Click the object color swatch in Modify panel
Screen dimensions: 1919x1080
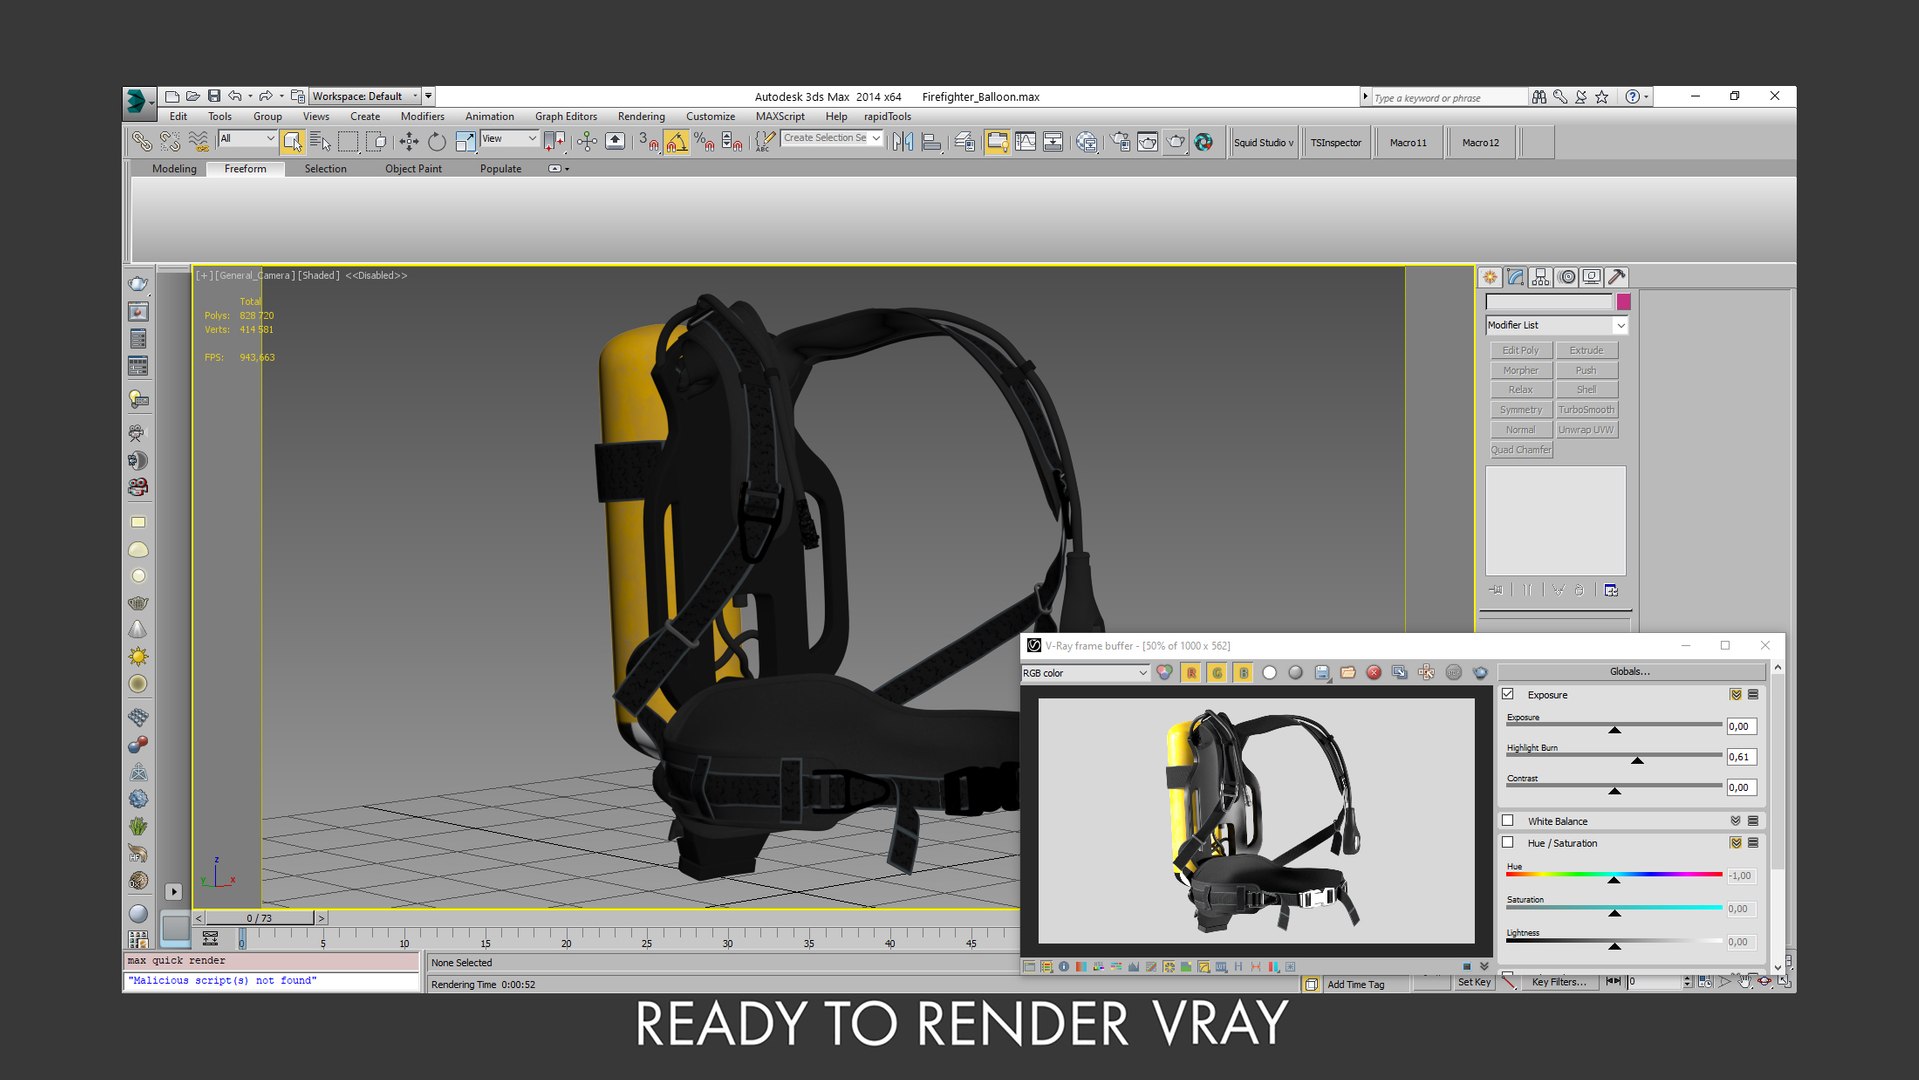point(1623,301)
